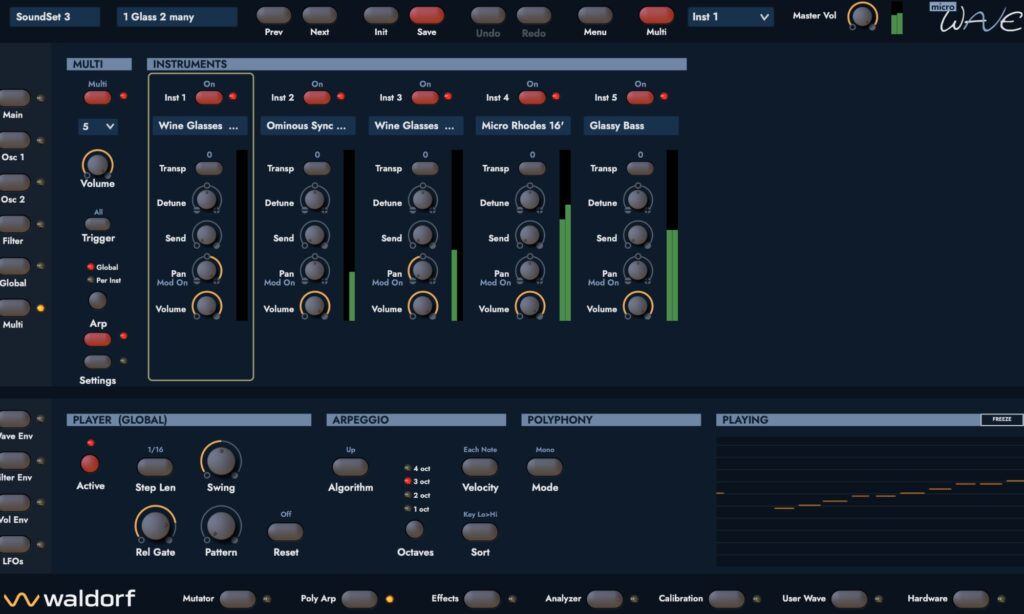1024x614 pixels.
Task: Open the Effects panel button
Action: pos(482,598)
